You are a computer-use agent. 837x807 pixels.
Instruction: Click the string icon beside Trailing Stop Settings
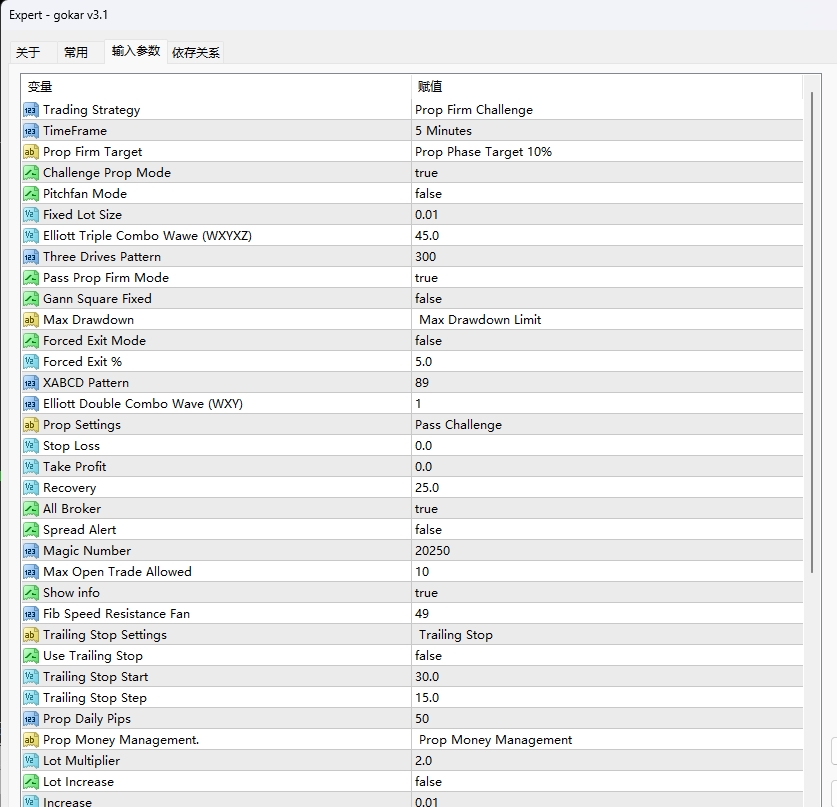click(30, 635)
